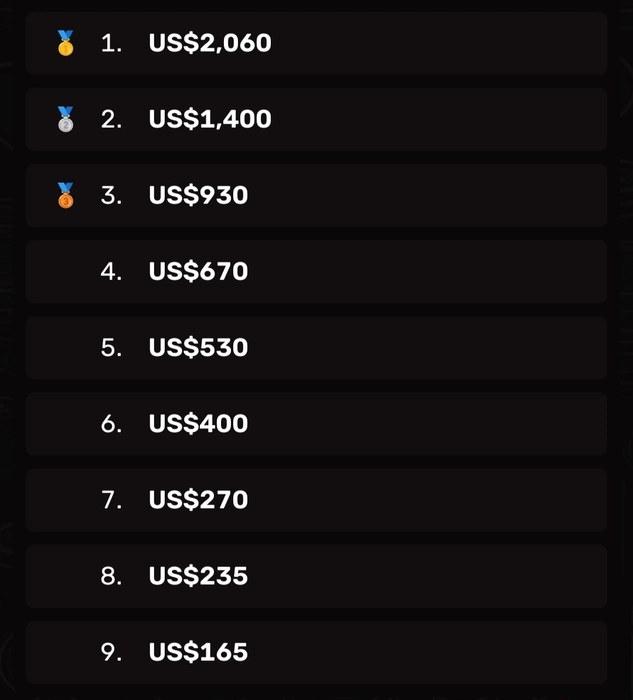
Task: Click the bronze third-place medal icon
Action: coord(66,195)
